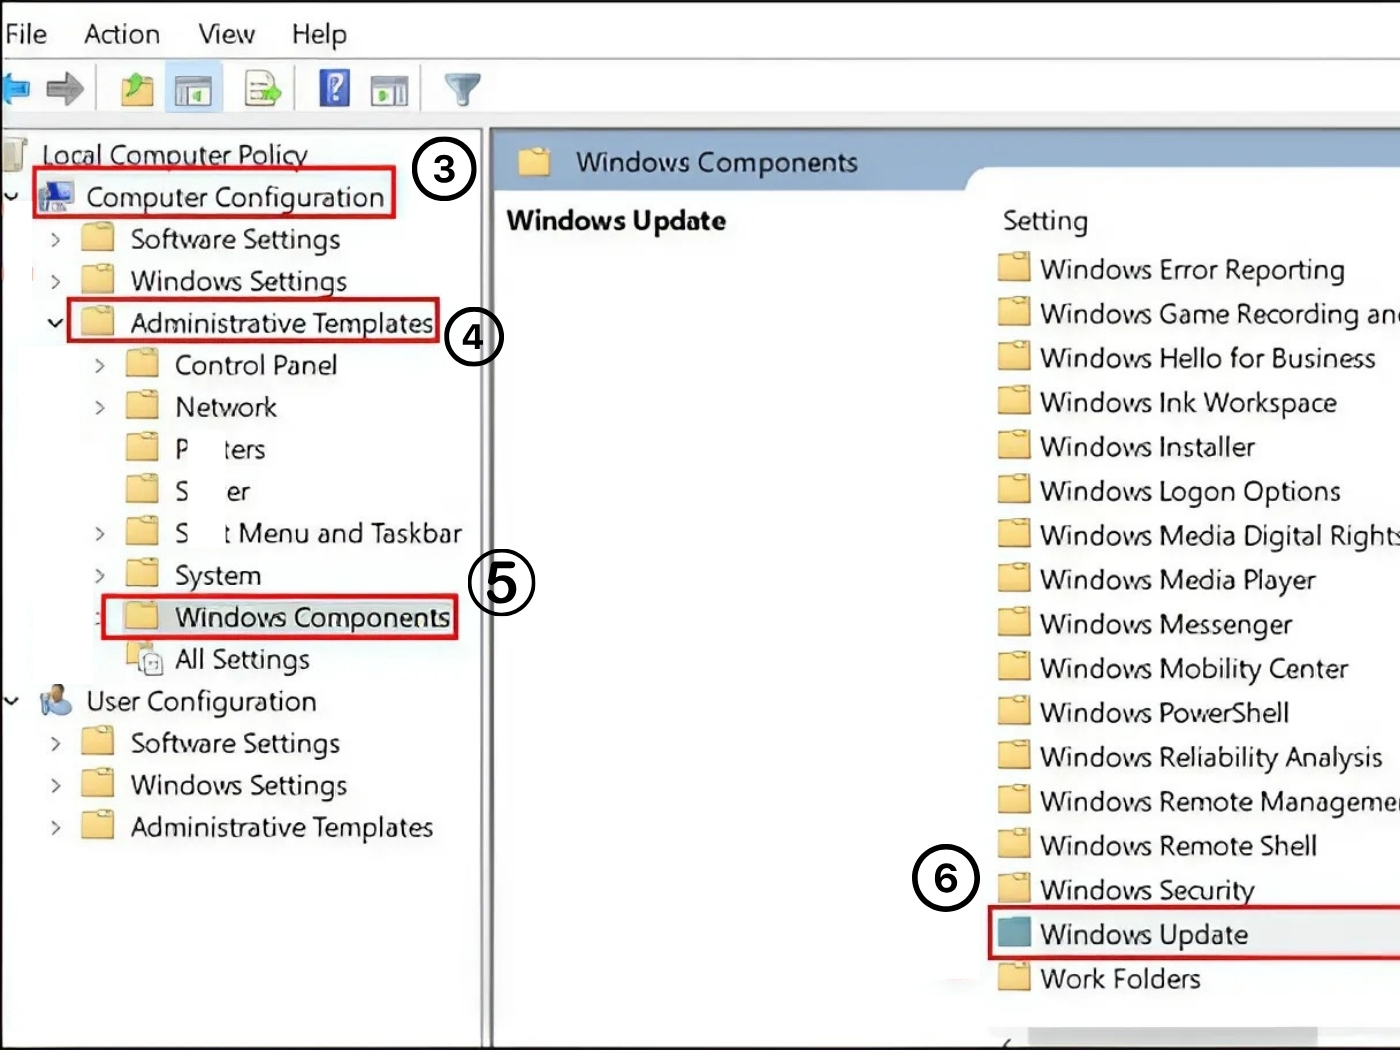Click the User Configuration user icon
Screen dimensions: 1400x1050
coord(56,701)
